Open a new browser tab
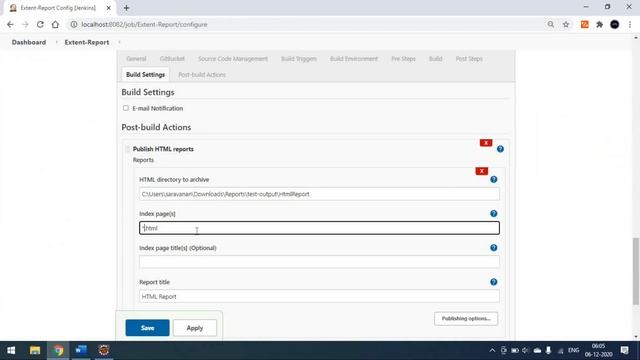 [126, 8]
